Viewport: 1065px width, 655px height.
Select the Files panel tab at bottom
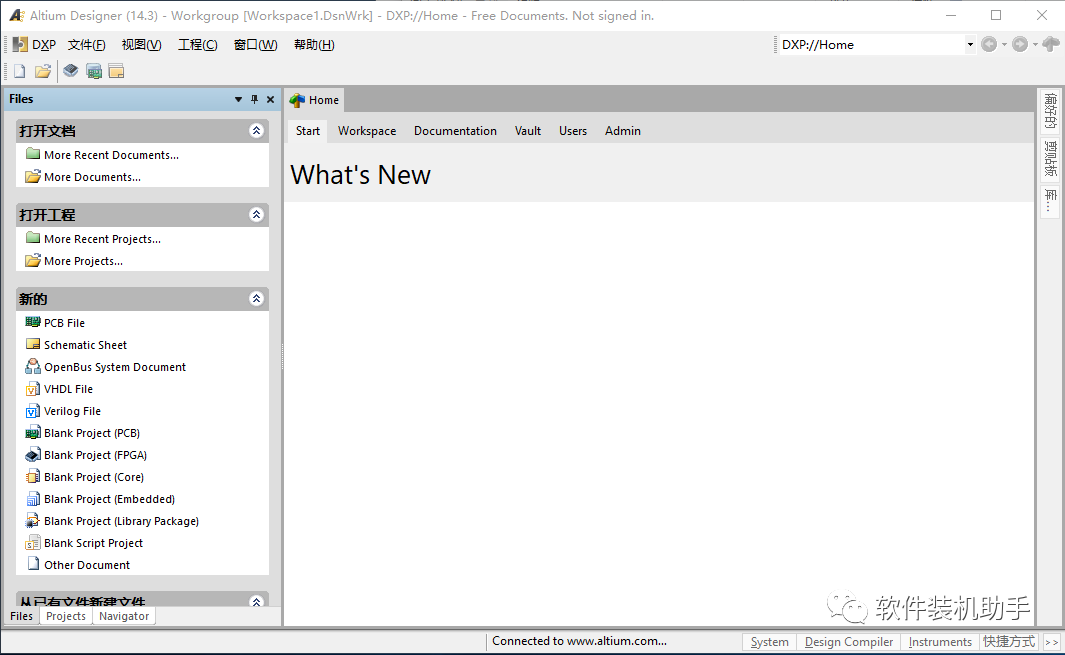coord(21,616)
